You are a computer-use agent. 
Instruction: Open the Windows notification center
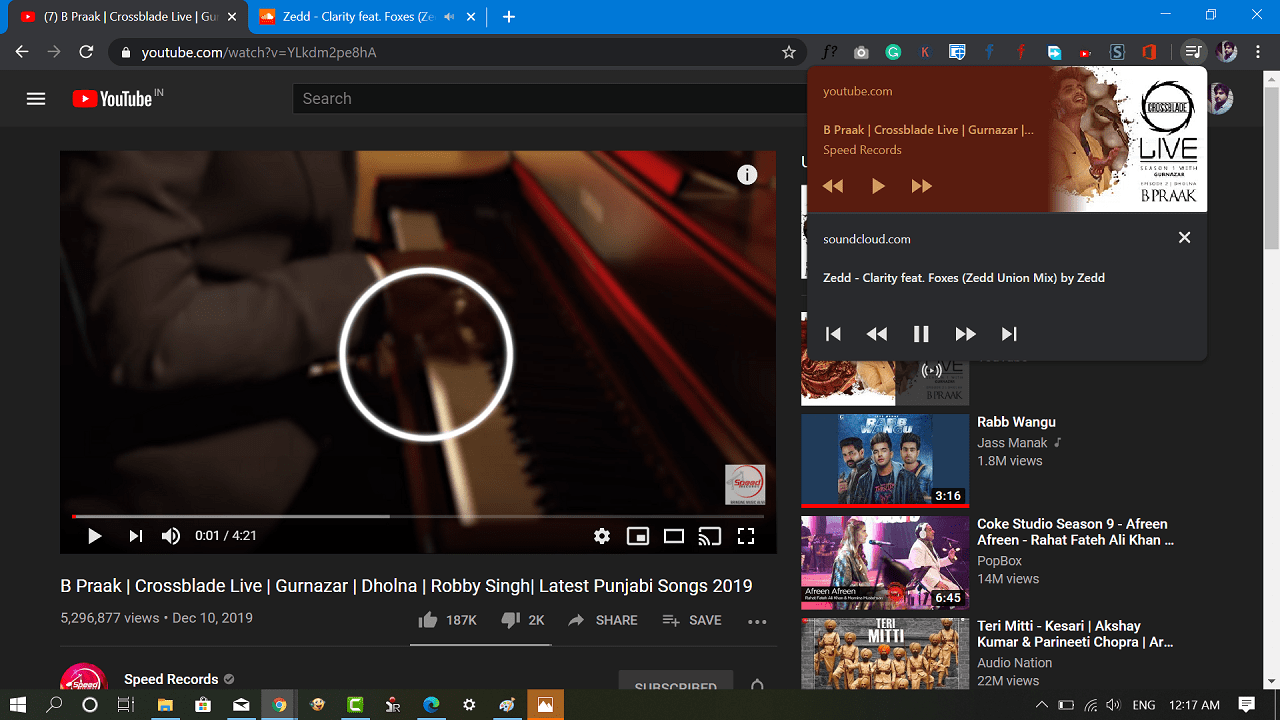pos(1247,705)
